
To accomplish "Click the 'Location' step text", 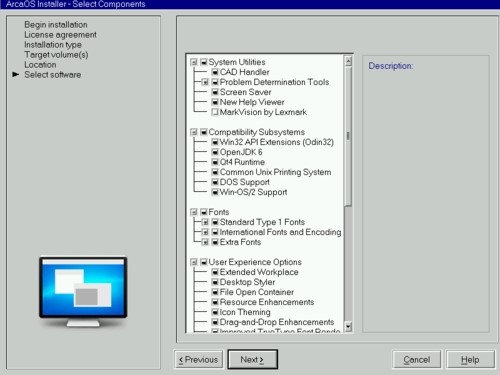I will [40, 65].
